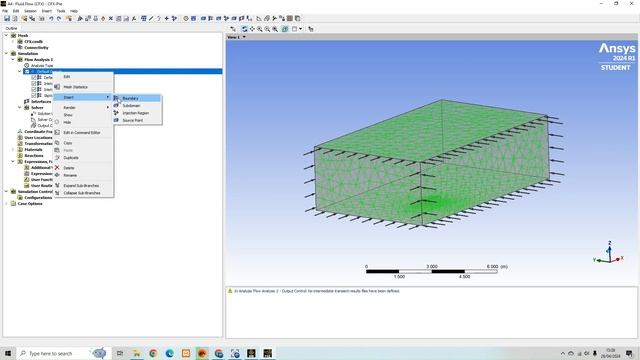Click the Subdomain icon in Insert submenu
Screen dimensions: 640x360
click(116, 105)
